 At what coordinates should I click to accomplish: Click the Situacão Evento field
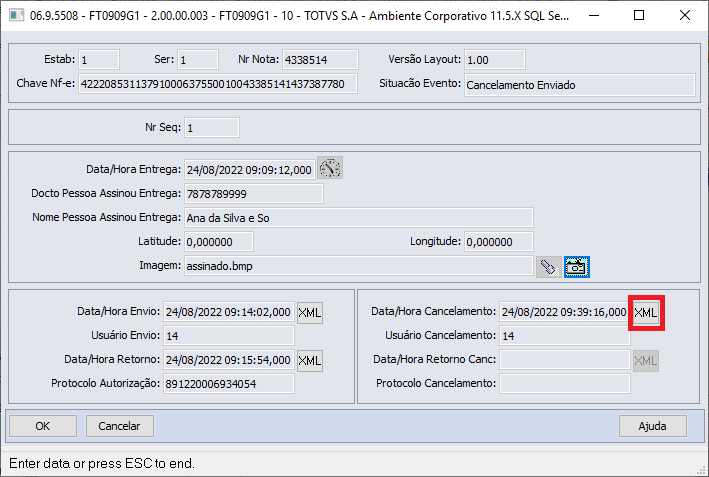click(580, 85)
